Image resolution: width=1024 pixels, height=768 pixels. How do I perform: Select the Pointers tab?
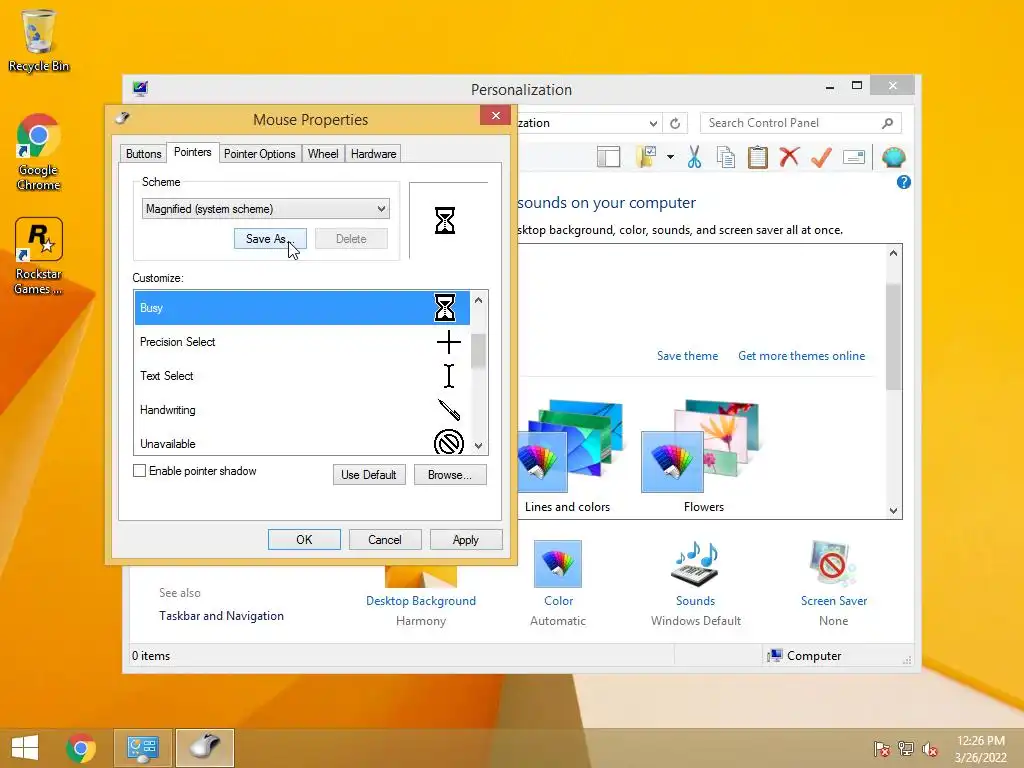pos(193,152)
